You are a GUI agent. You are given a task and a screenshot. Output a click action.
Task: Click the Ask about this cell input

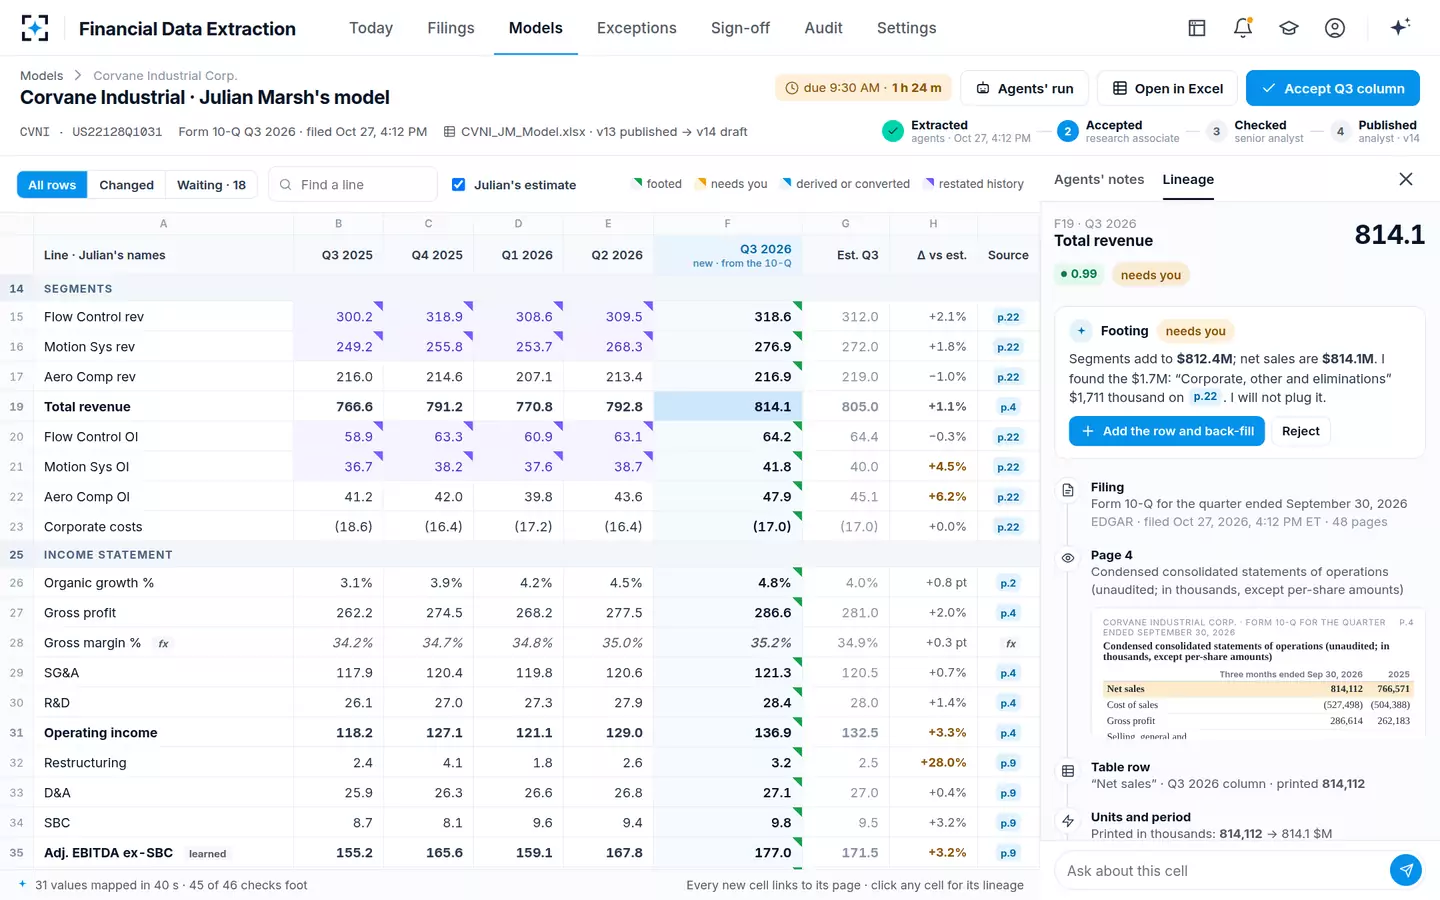pos(1222,871)
